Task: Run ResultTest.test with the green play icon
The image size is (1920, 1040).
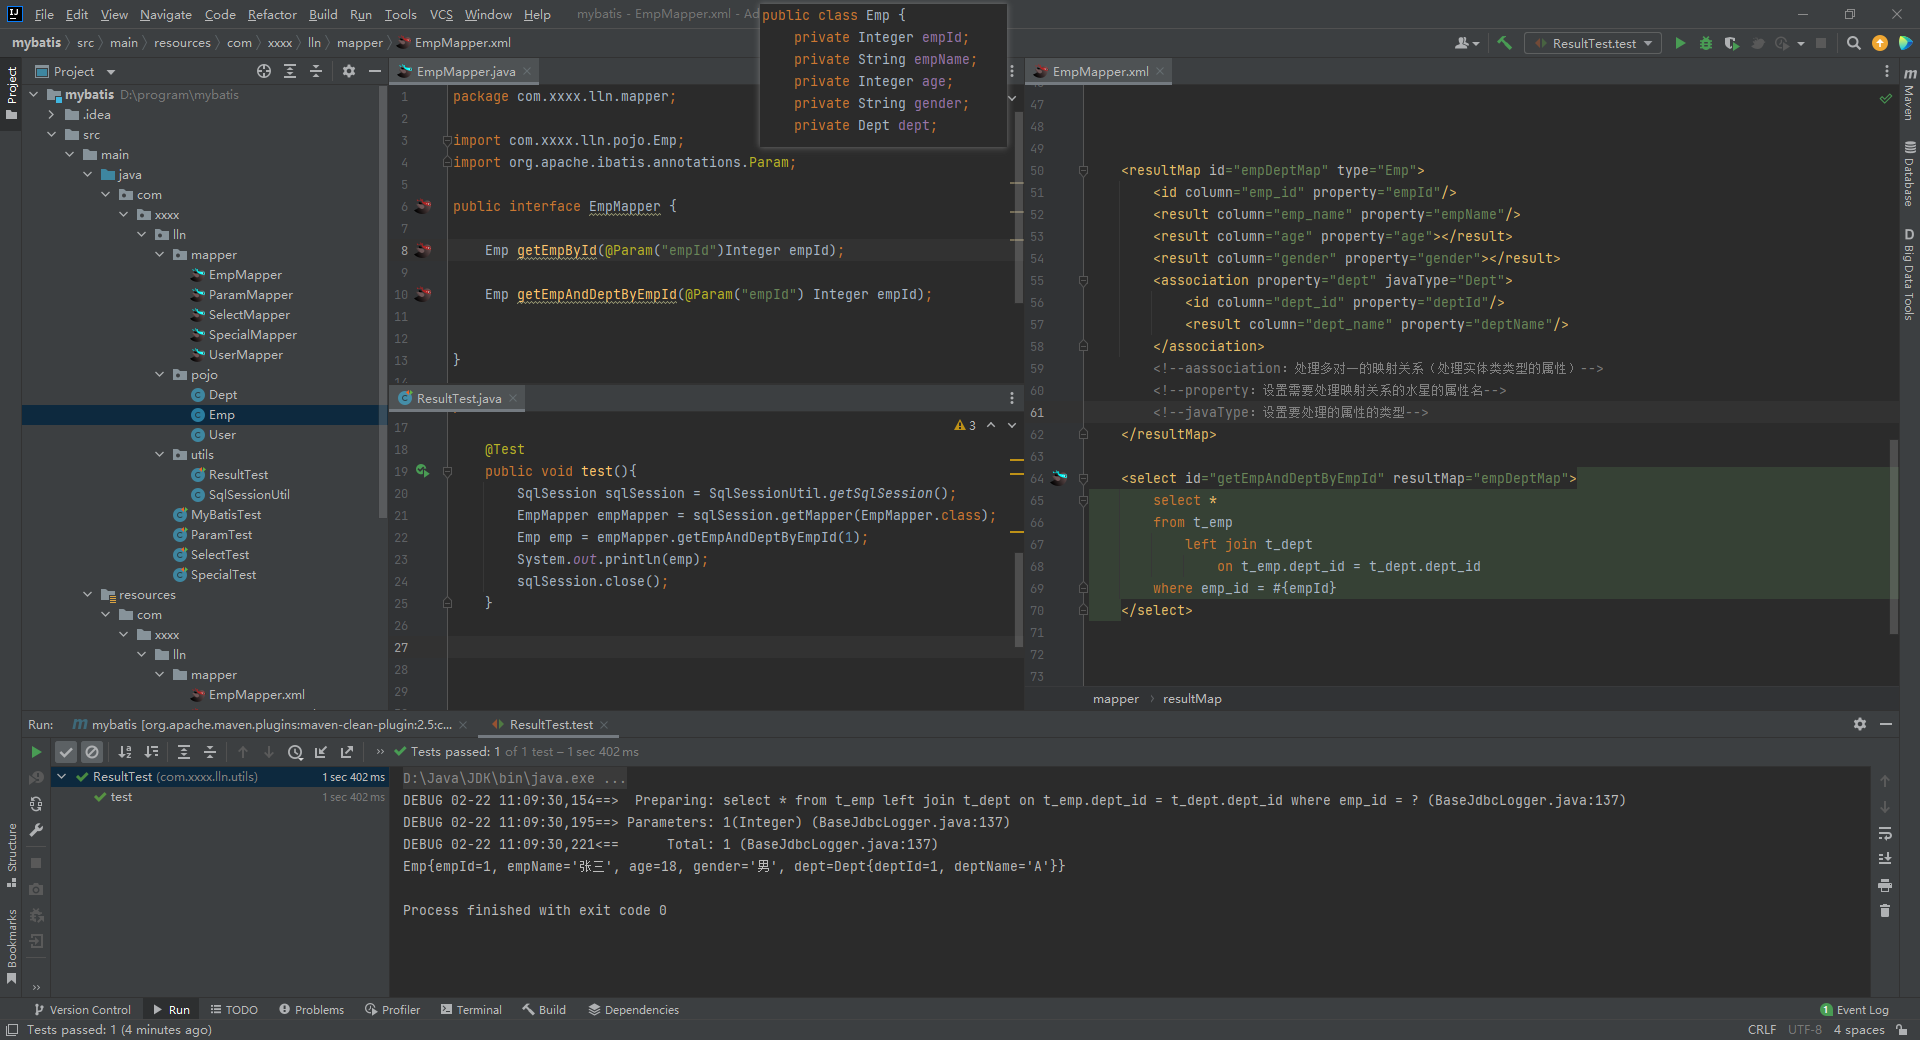Action: [1680, 43]
